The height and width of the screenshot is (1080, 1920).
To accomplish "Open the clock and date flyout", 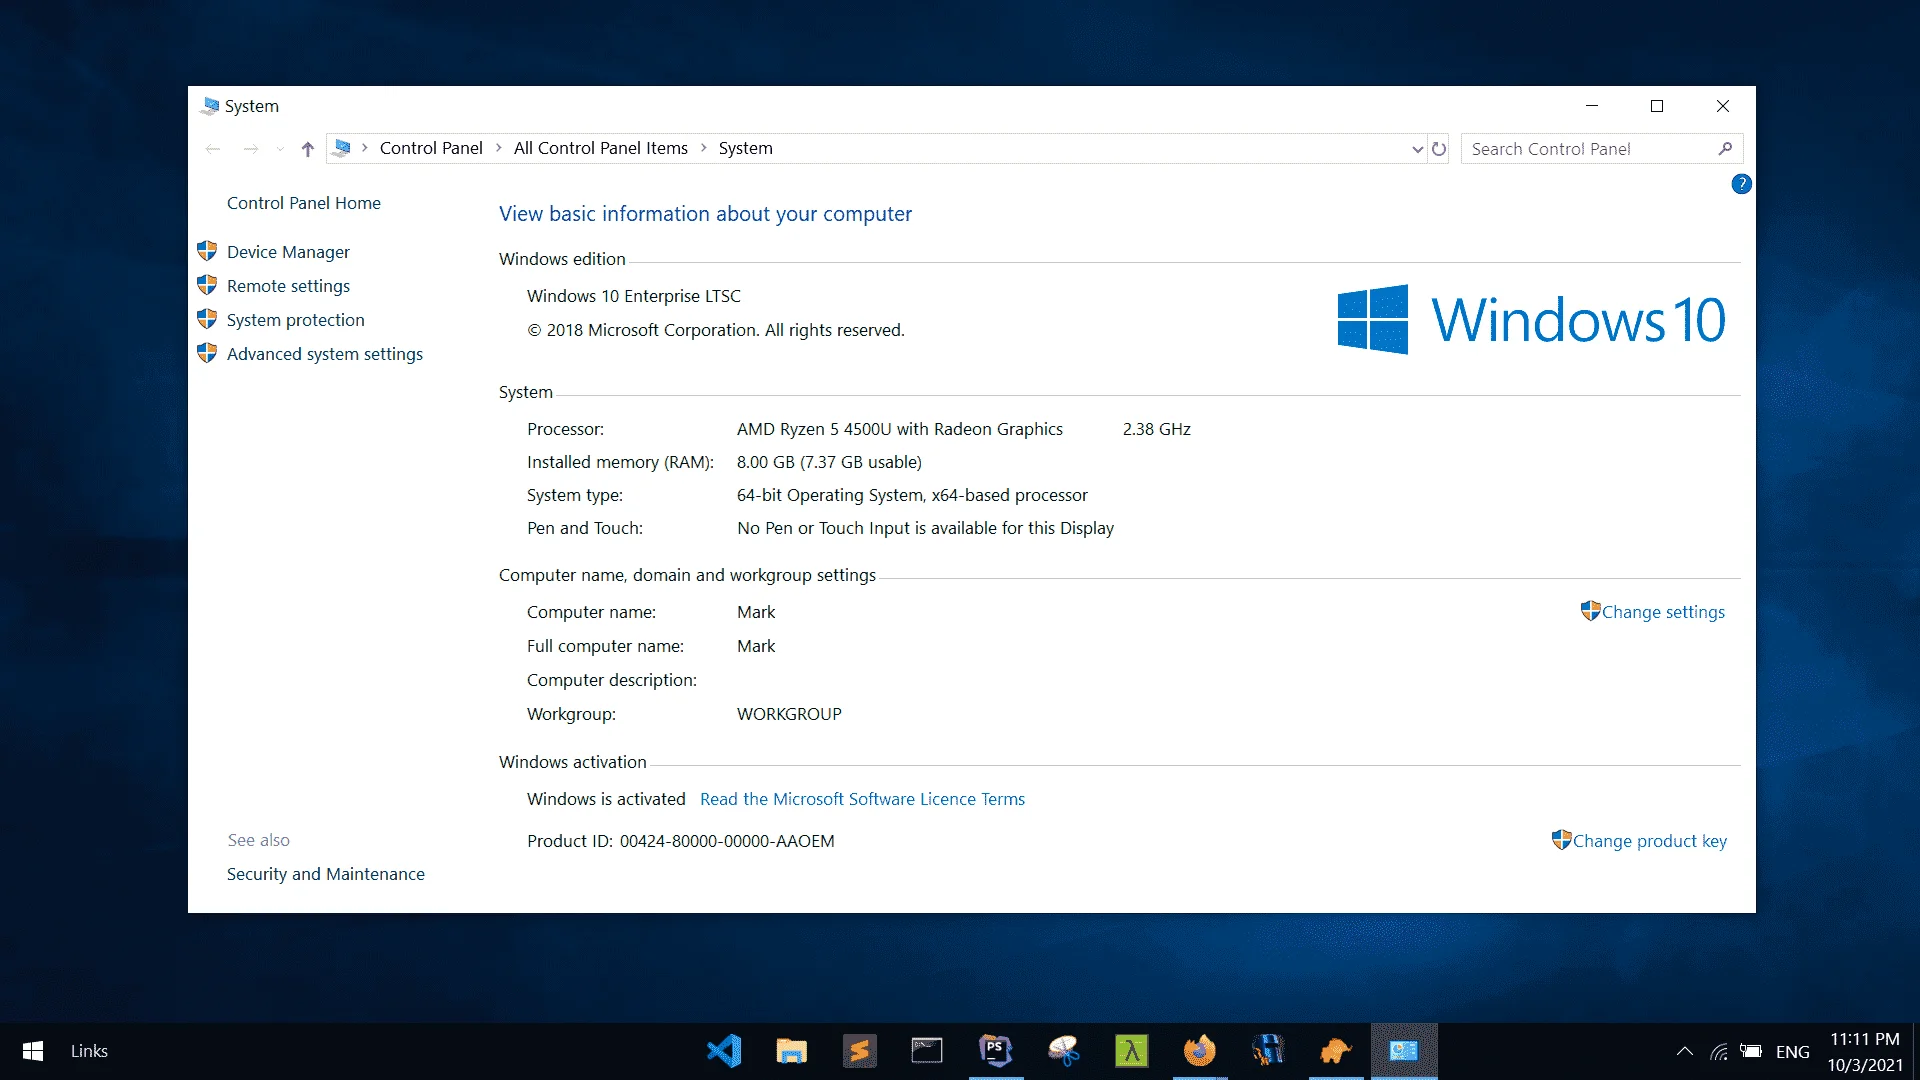I will pyautogui.click(x=1865, y=1052).
